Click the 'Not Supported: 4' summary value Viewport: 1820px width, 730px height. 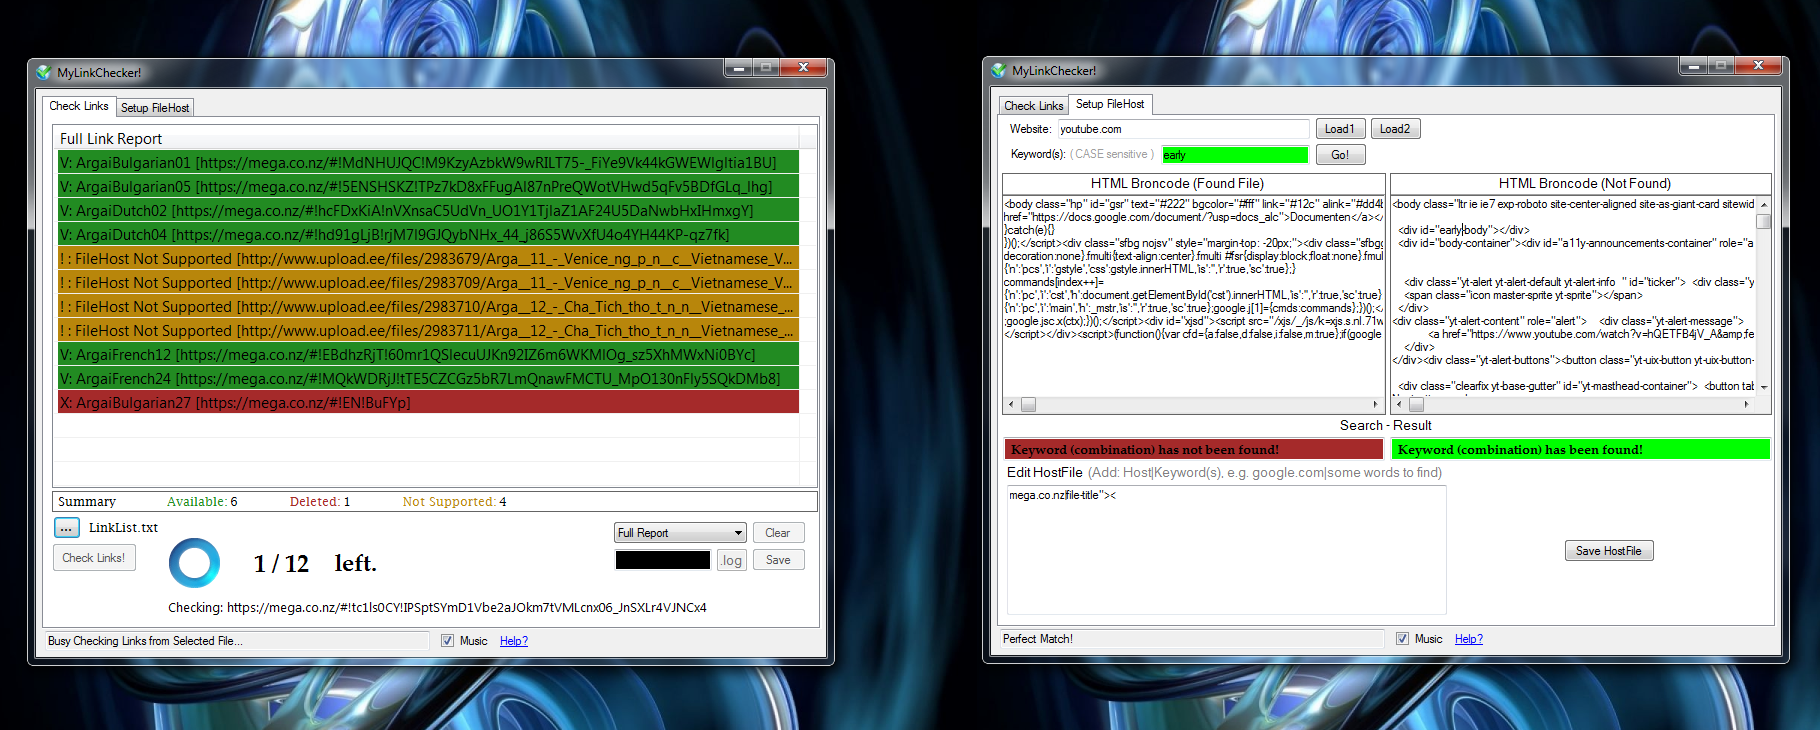455,502
